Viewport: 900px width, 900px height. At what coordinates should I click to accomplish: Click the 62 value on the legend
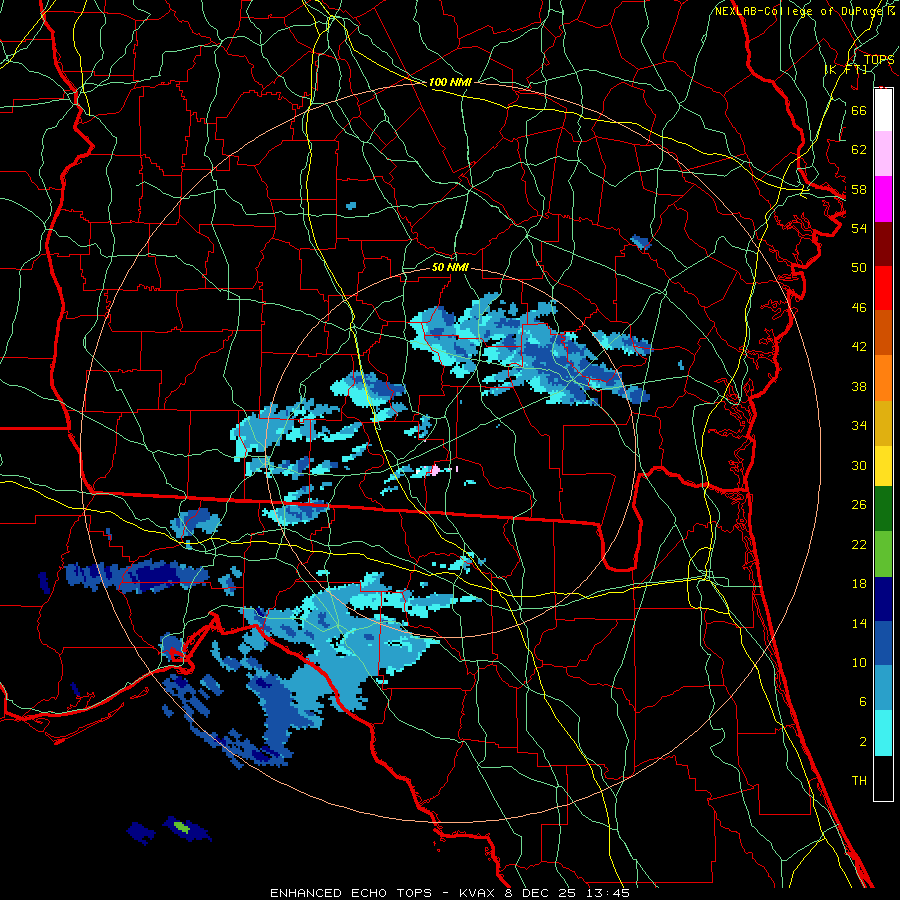point(859,150)
